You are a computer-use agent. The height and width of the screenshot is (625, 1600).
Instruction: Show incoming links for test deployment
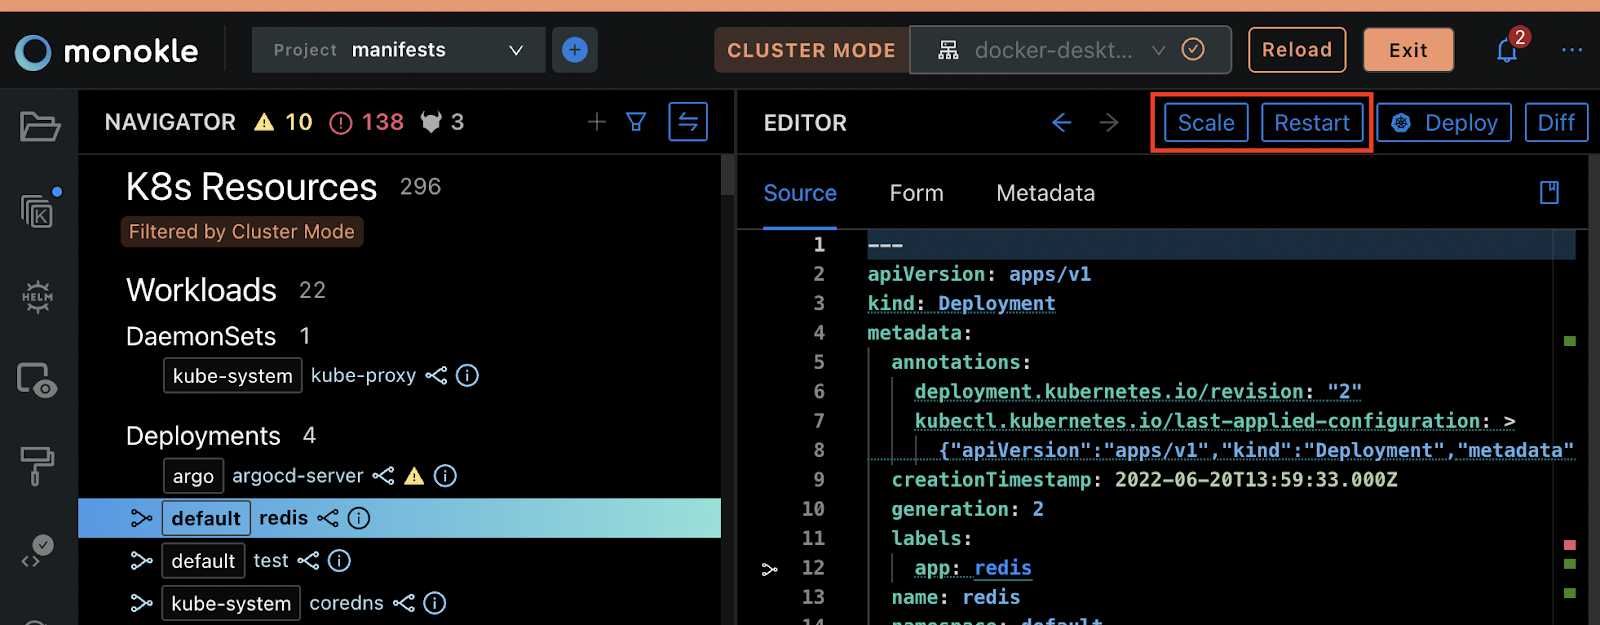click(x=141, y=561)
